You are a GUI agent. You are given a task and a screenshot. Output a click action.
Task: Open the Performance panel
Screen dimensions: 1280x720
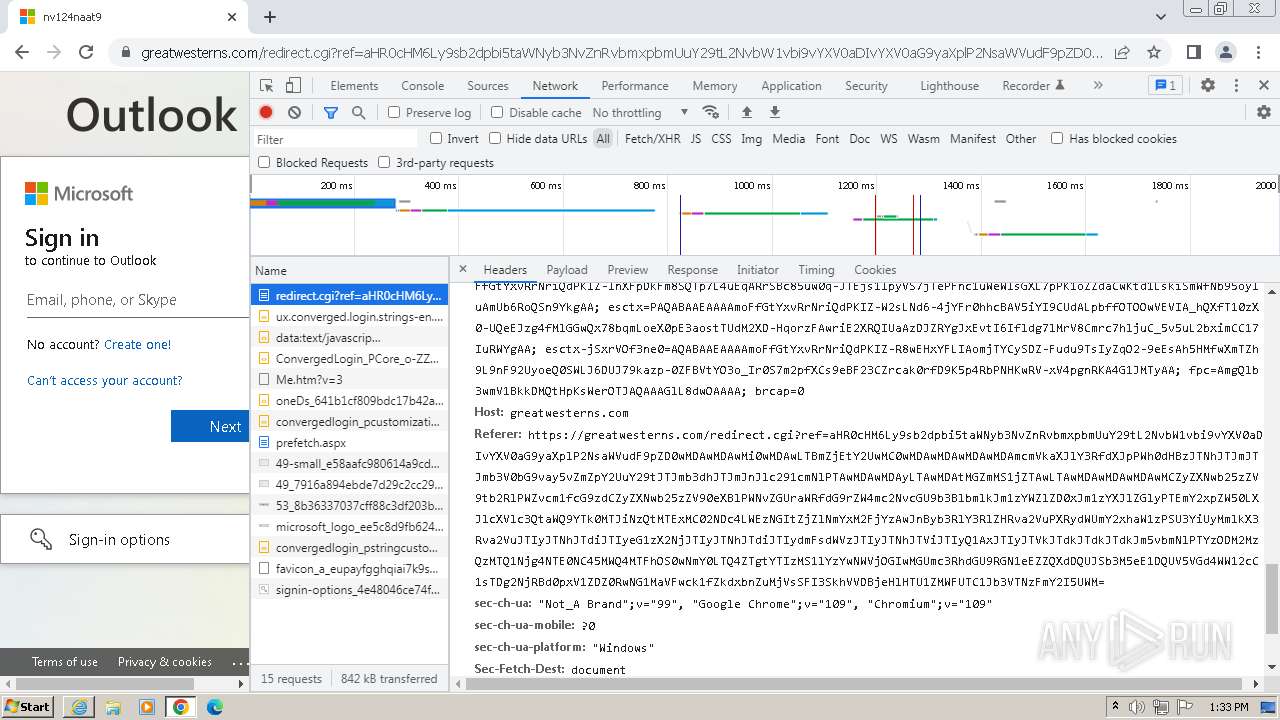click(635, 86)
